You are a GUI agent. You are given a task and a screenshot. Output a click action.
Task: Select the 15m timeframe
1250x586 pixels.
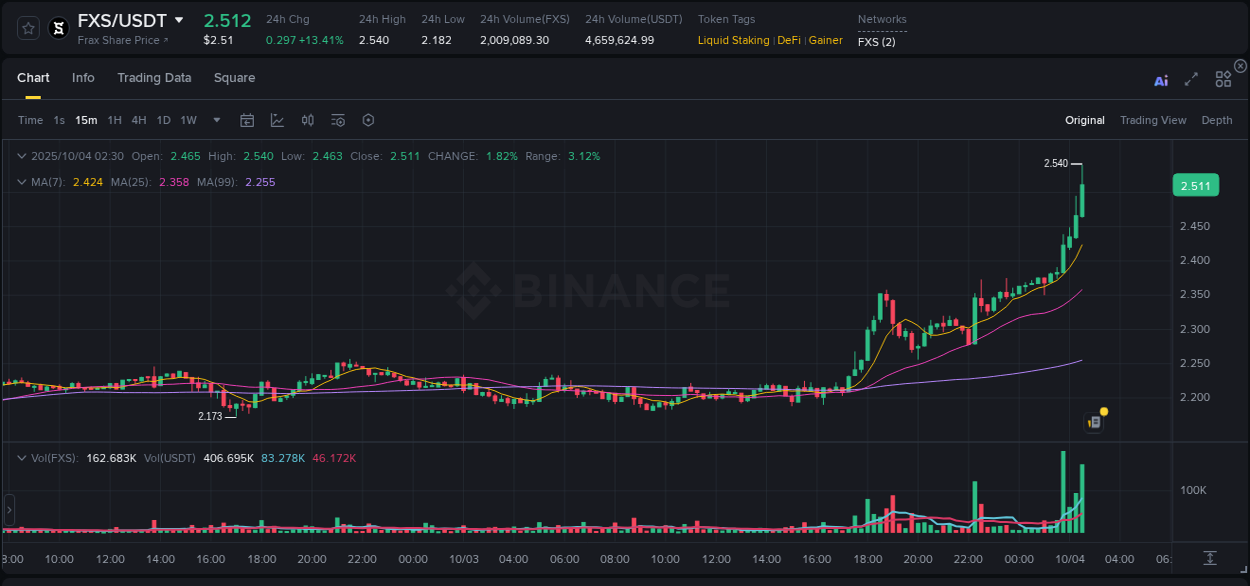86,120
